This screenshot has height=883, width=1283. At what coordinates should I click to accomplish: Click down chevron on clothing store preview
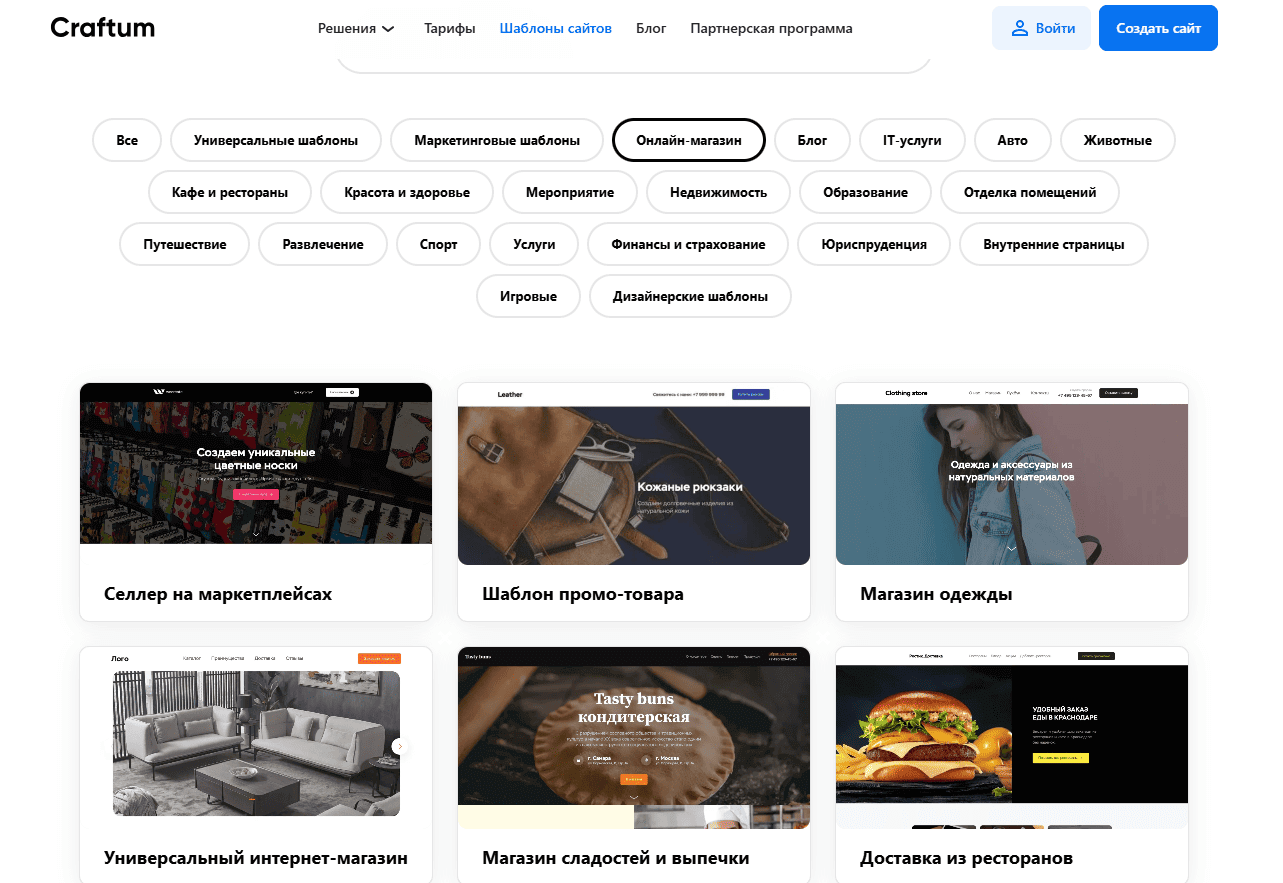(1011, 548)
